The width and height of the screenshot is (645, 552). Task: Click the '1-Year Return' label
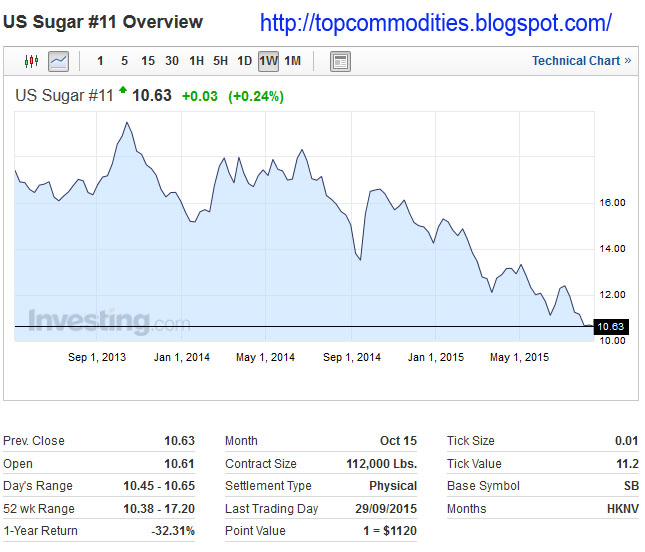pos(40,531)
